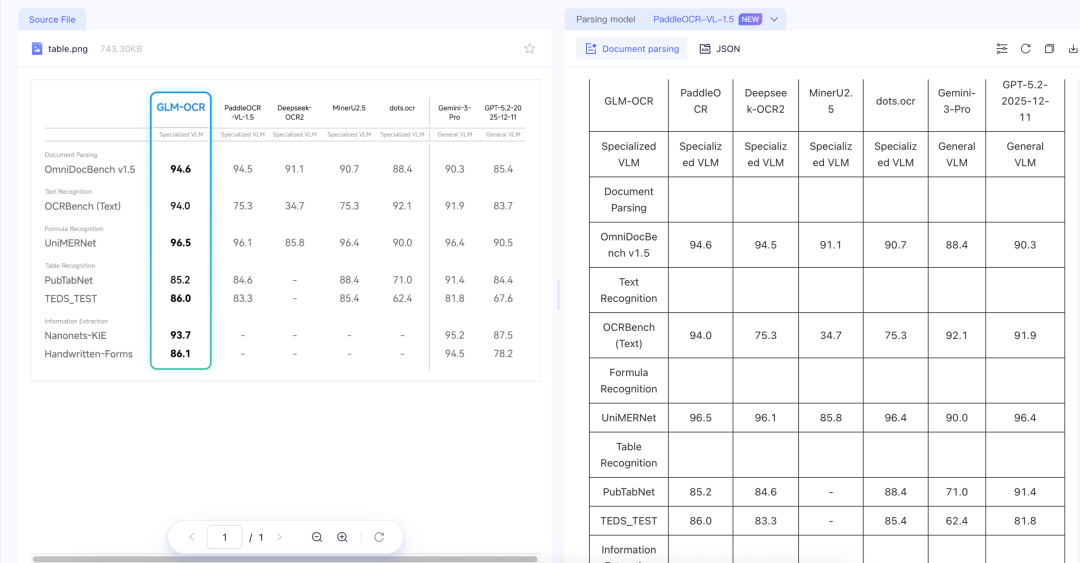Click the source table image preview

(x=285, y=230)
